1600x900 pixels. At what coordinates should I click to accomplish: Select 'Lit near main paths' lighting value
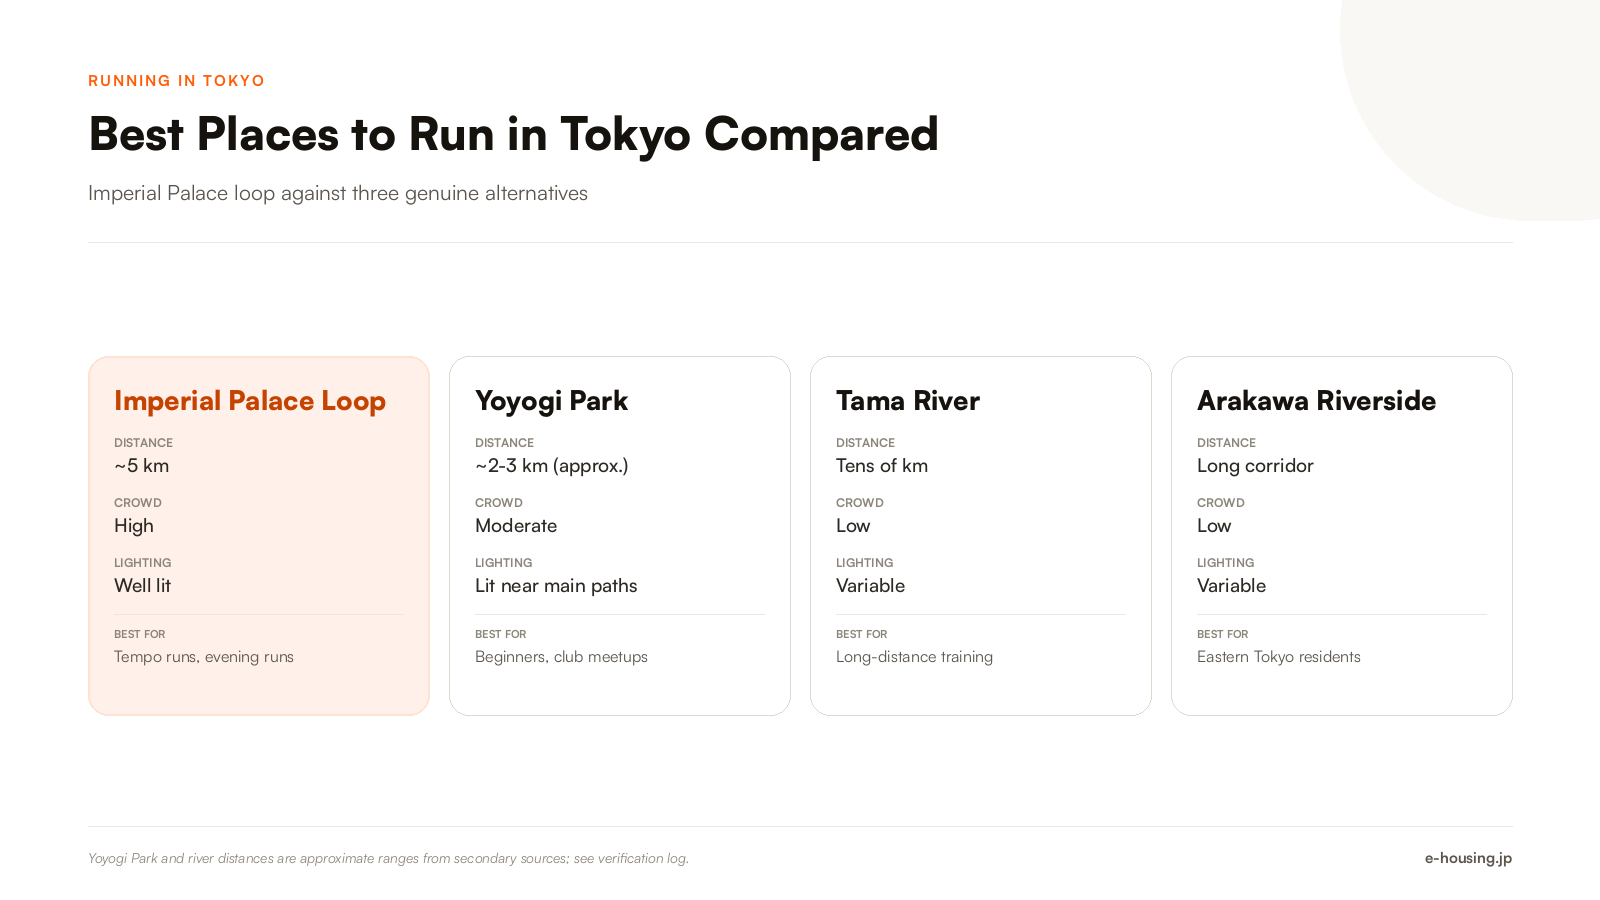pos(556,586)
